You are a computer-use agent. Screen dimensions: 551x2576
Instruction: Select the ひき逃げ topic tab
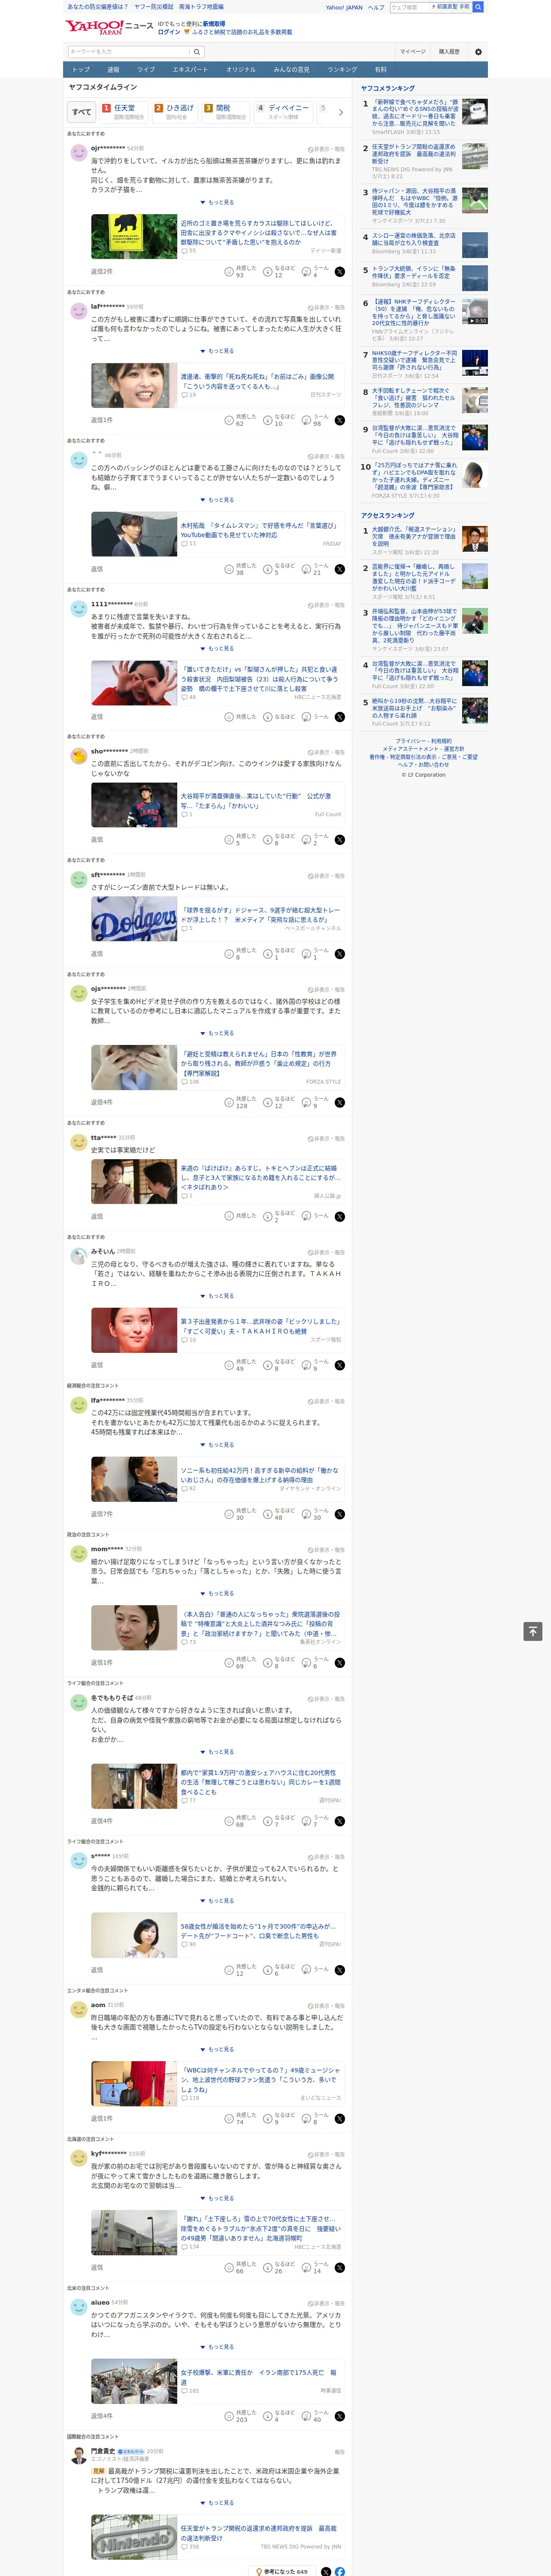tap(176, 111)
